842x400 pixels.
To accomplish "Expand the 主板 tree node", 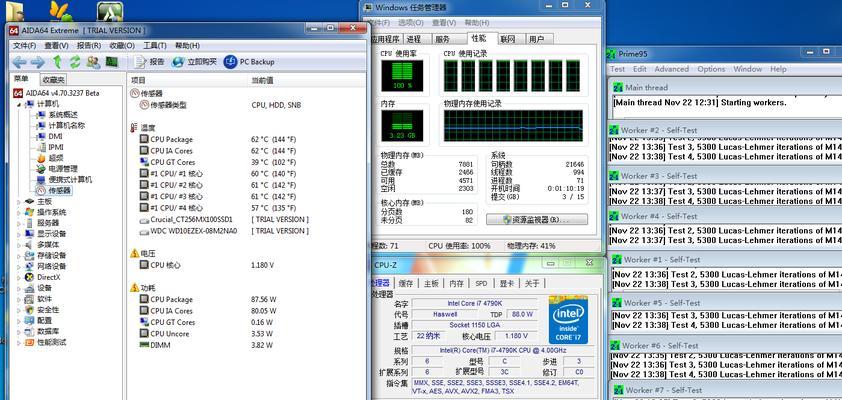I will [19, 201].
